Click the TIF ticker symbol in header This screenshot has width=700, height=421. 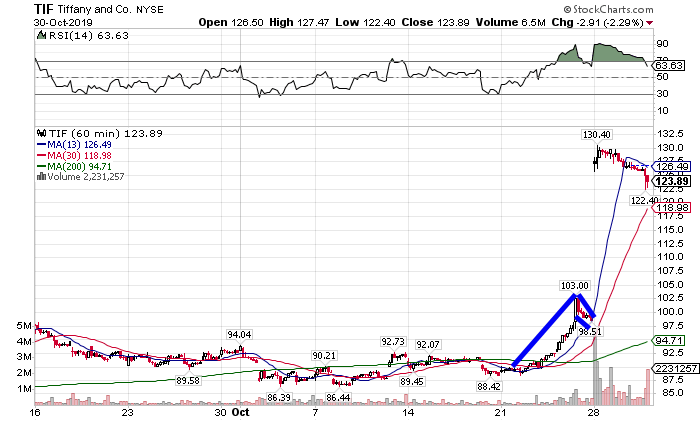(x=44, y=9)
